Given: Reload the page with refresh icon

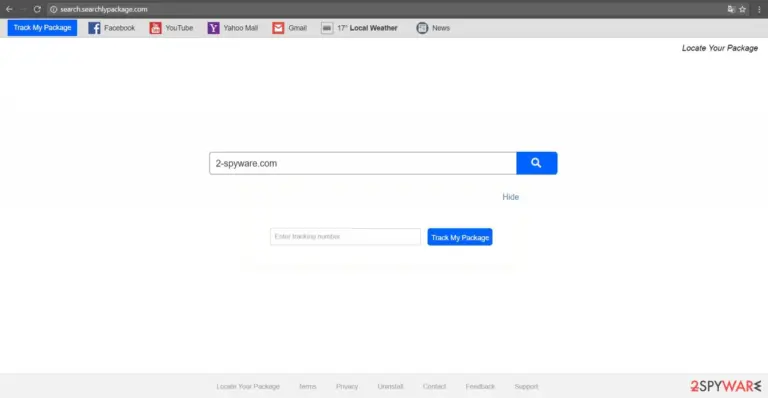Looking at the screenshot, I should coord(37,9).
